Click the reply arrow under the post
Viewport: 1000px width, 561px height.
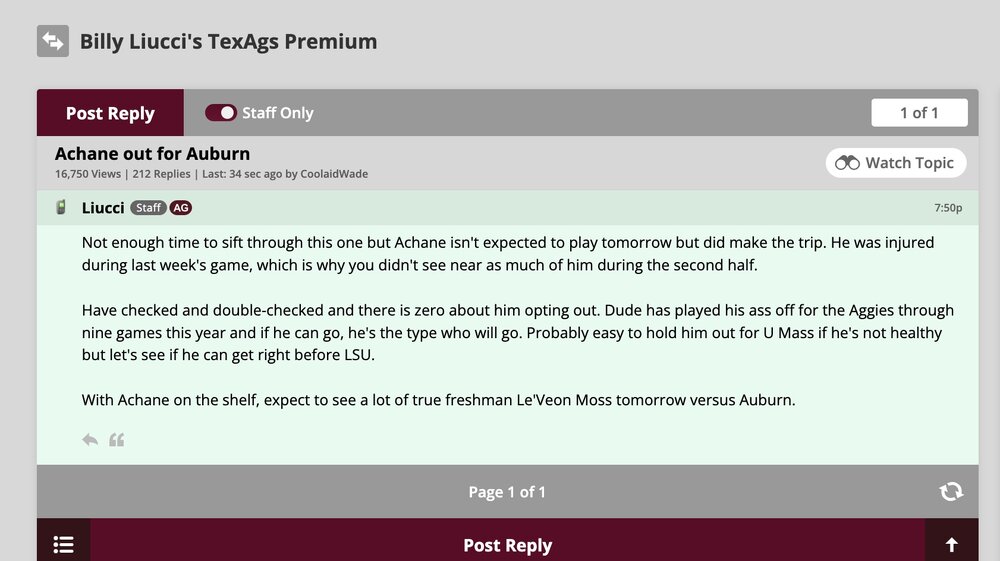click(x=90, y=439)
